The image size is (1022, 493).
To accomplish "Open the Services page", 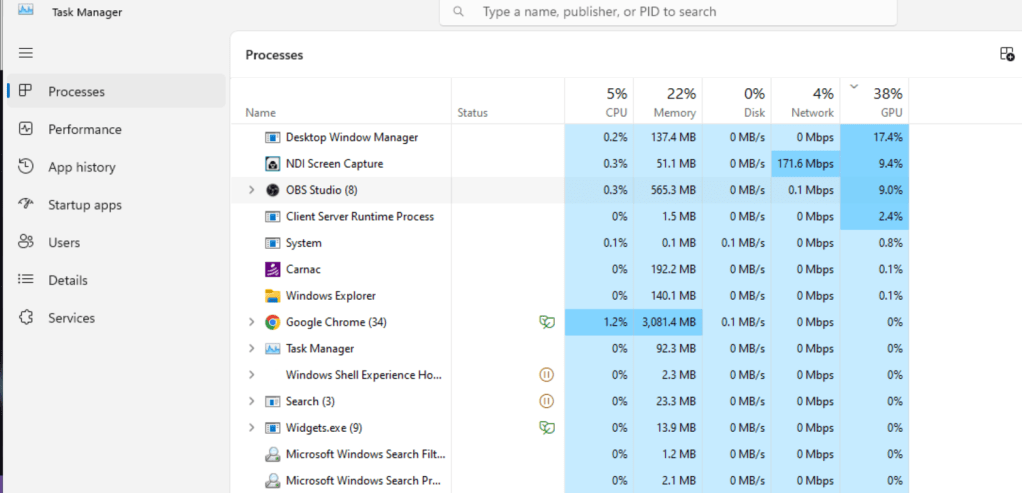I will (x=116, y=318).
